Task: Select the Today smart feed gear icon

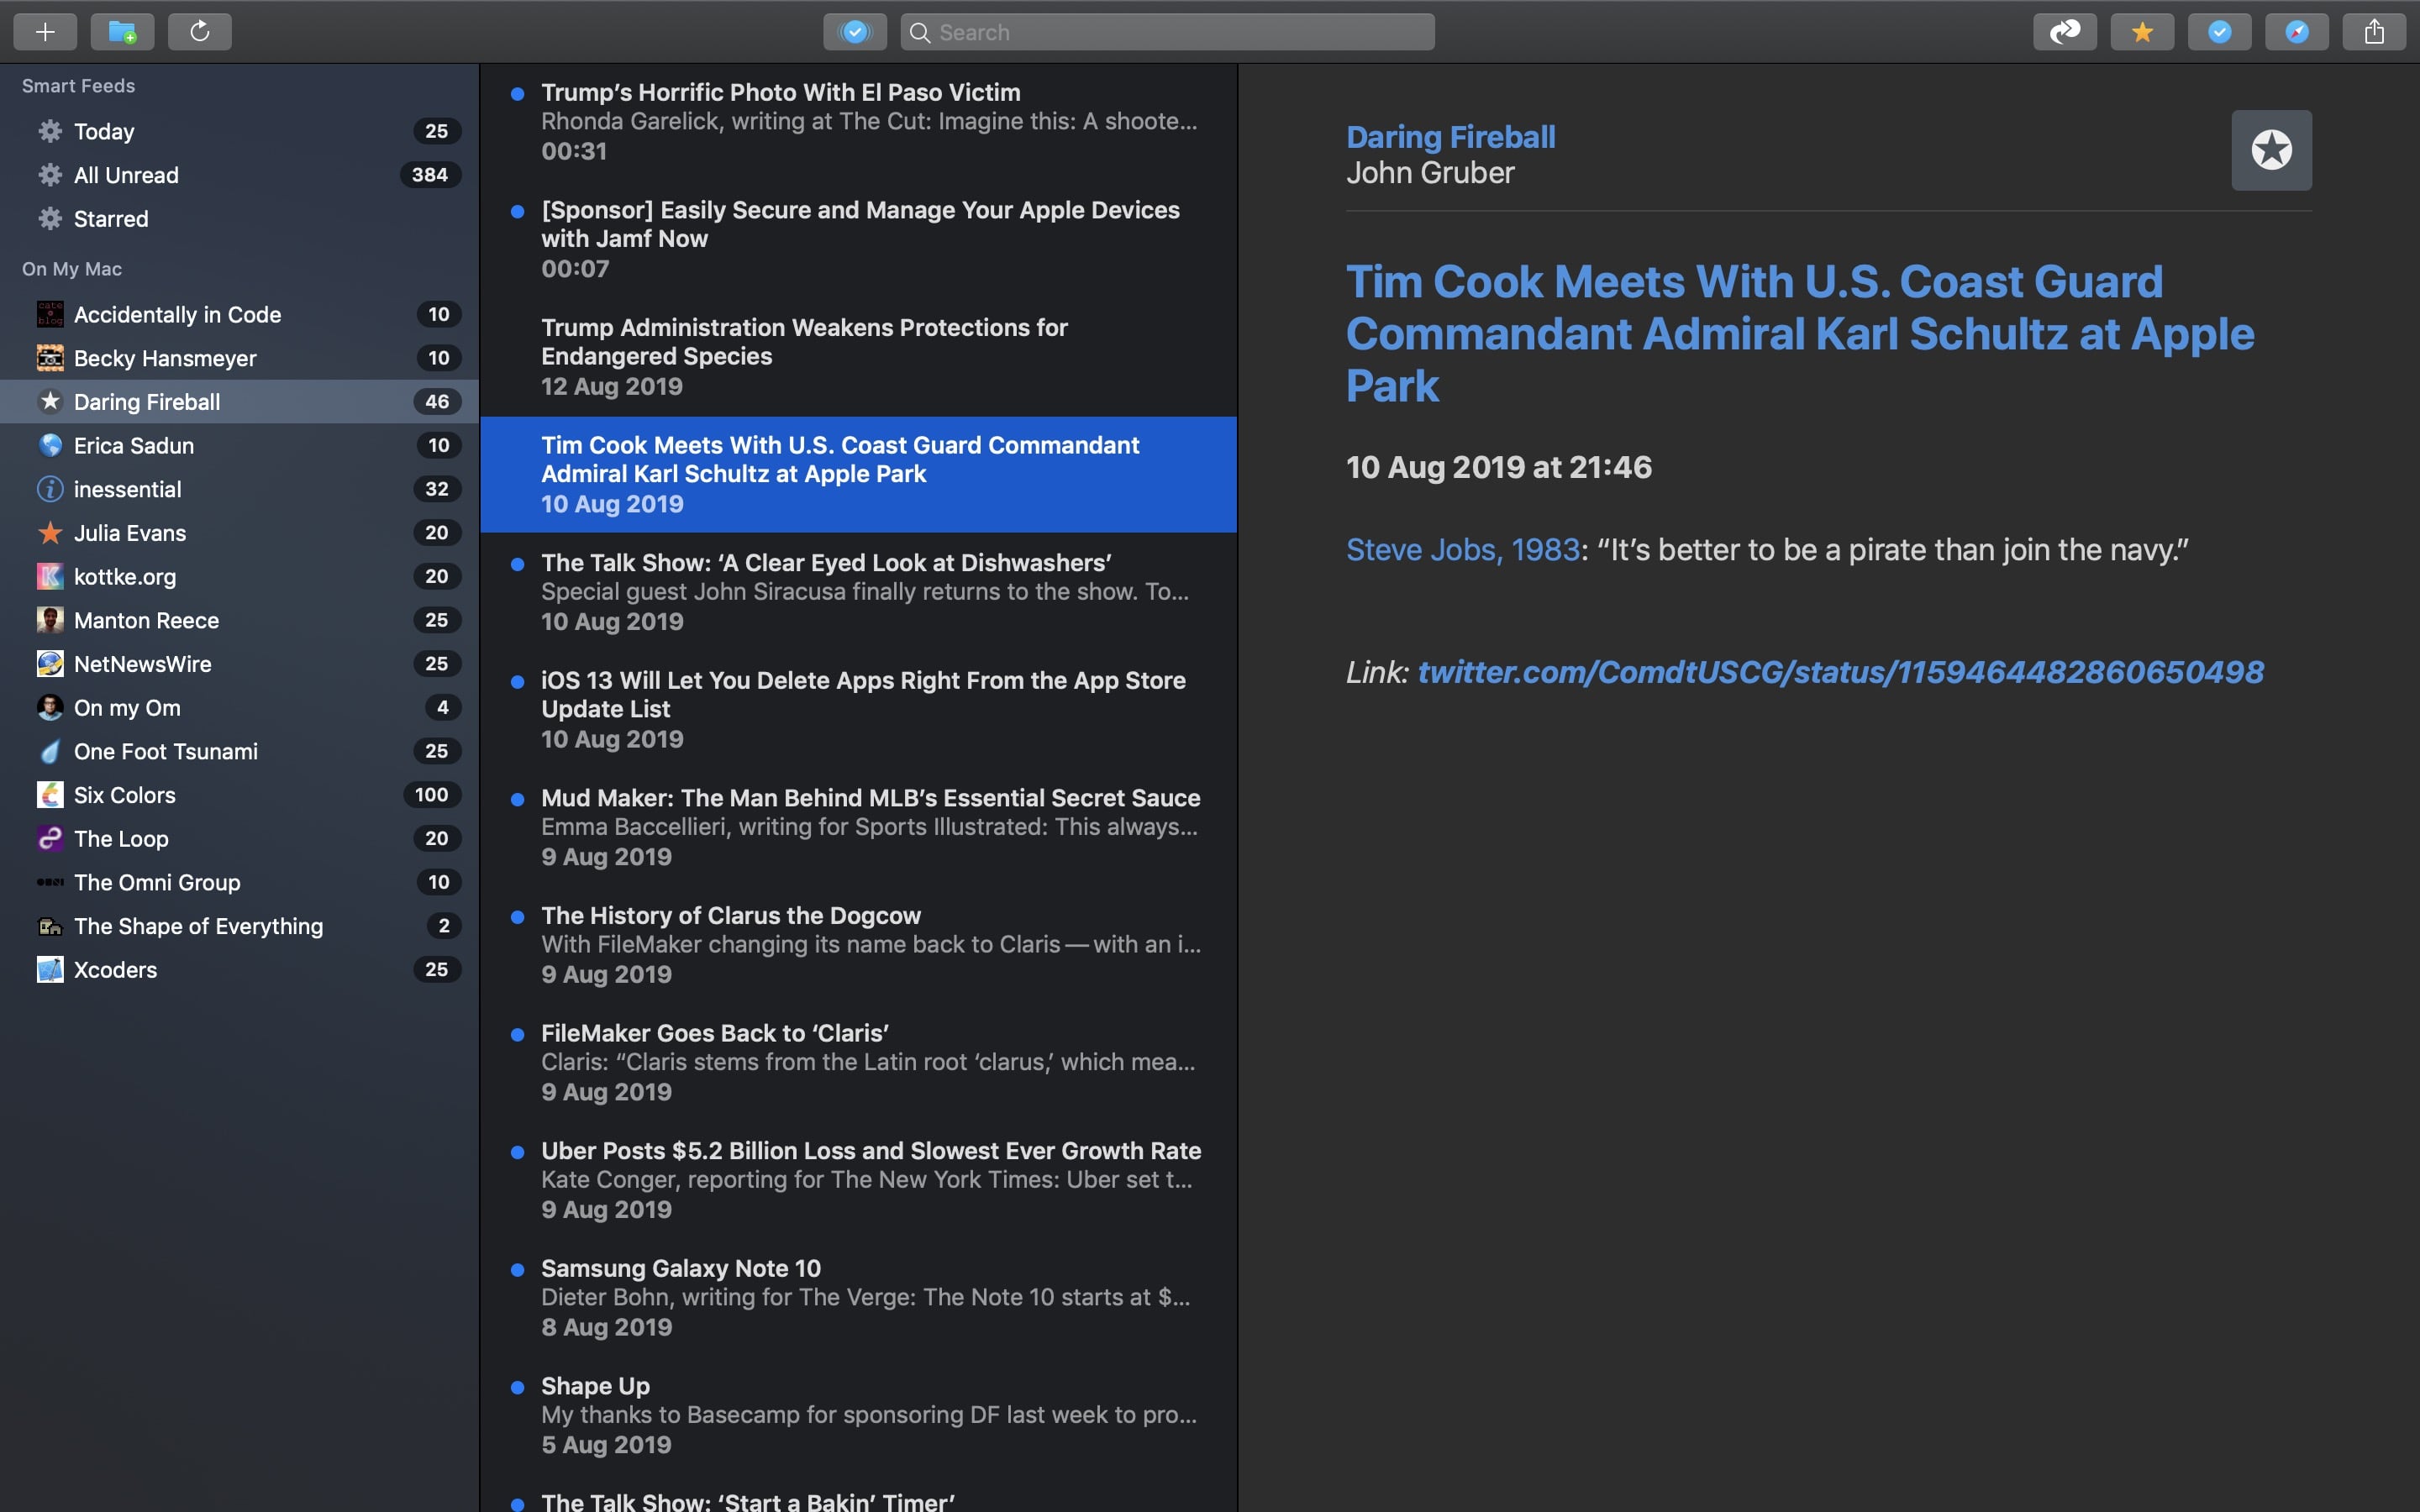Action: point(50,131)
